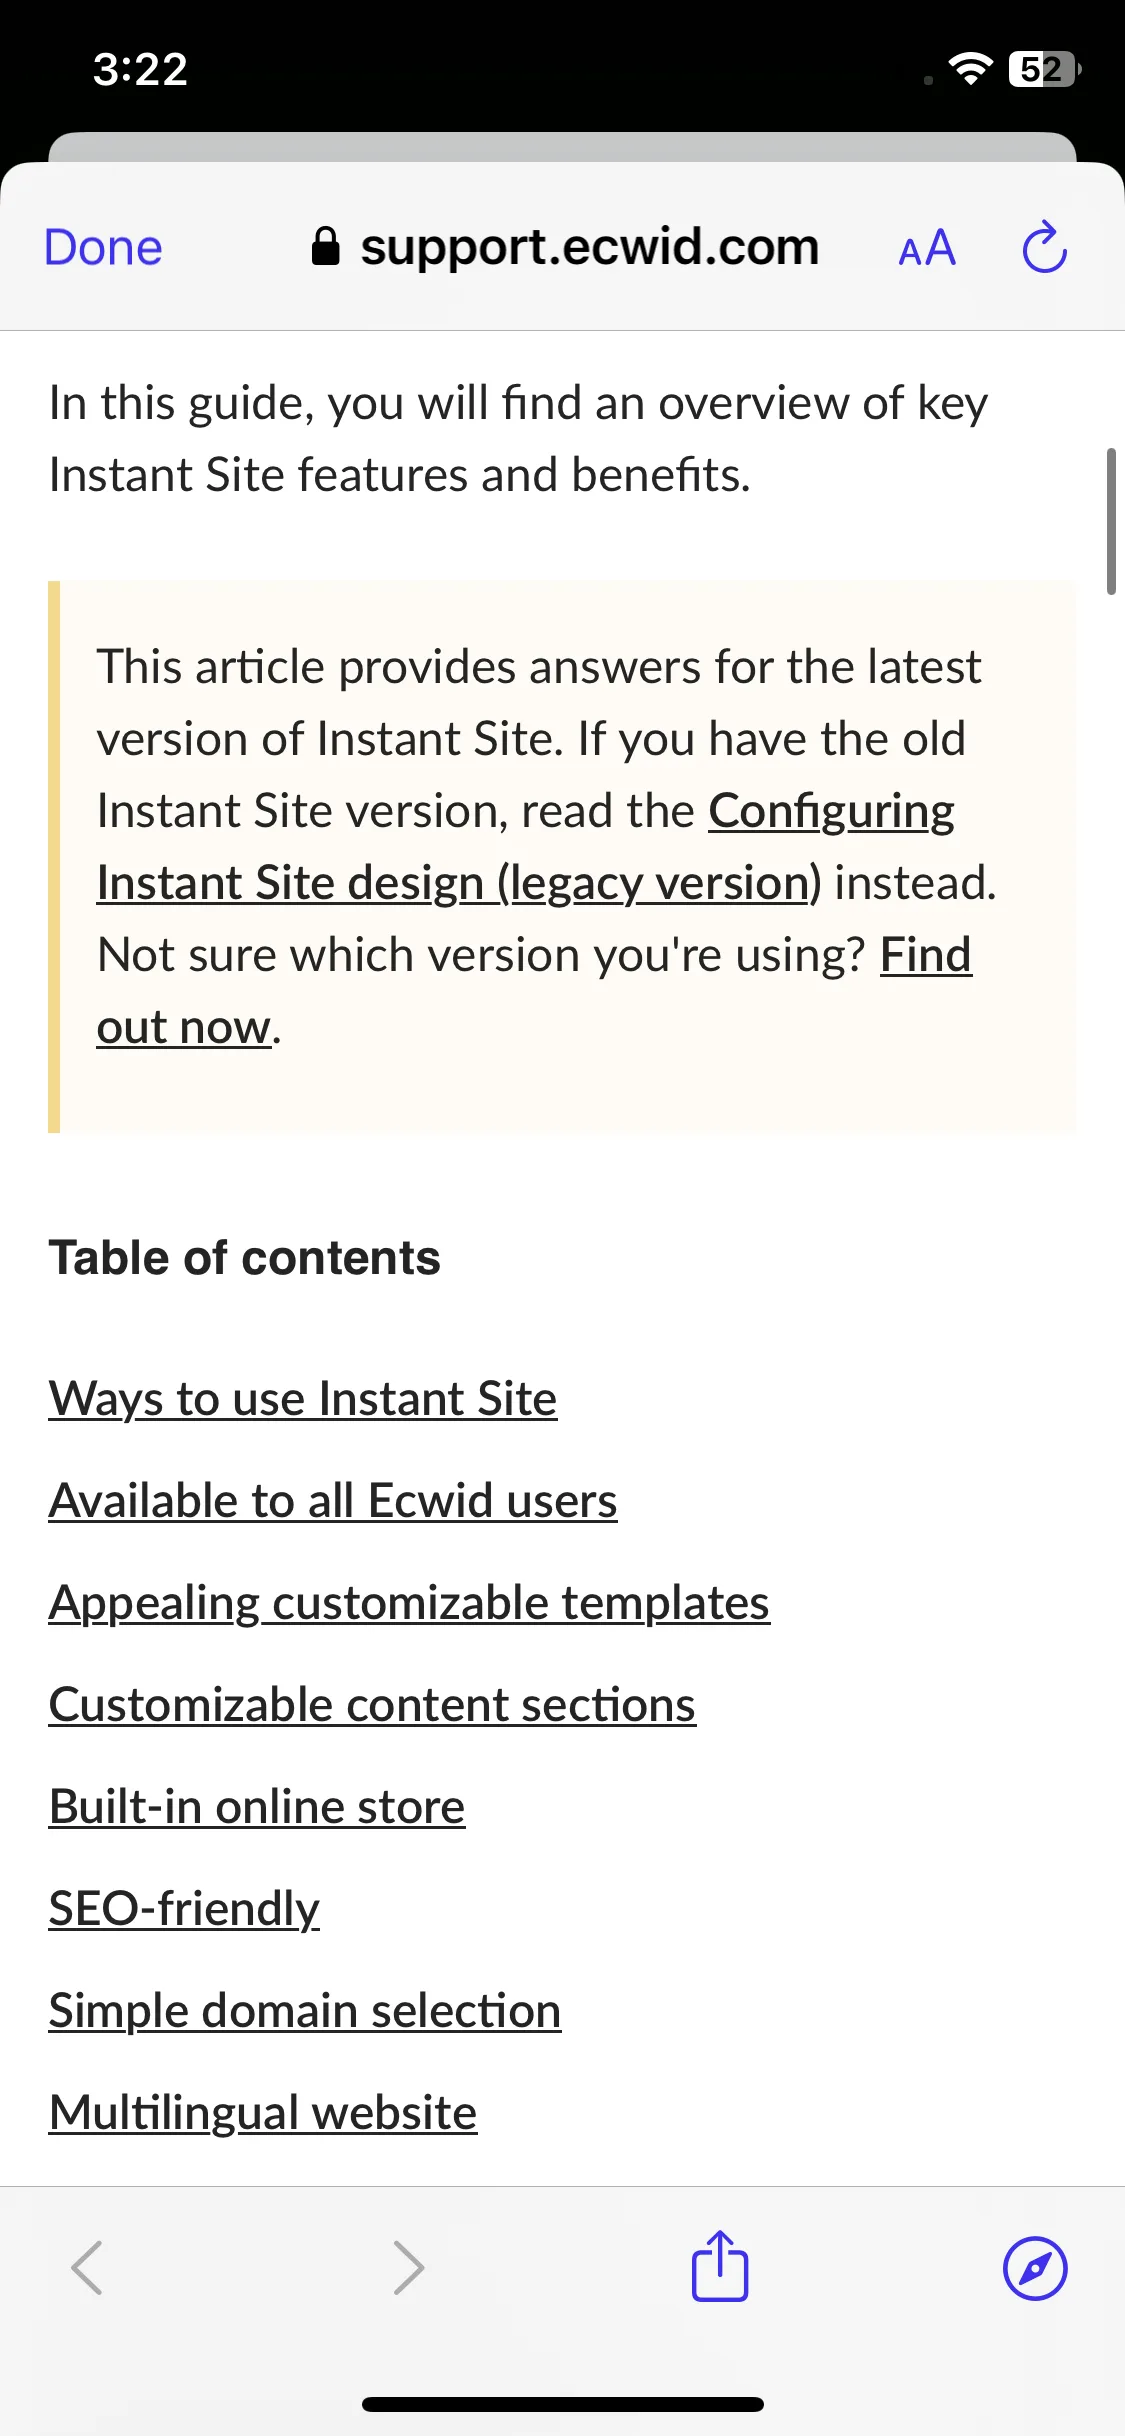Image resolution: width=1125 pixels, height=2436 pixels.
Task: Click the page scrollbar indicator
Action: 1111,522
